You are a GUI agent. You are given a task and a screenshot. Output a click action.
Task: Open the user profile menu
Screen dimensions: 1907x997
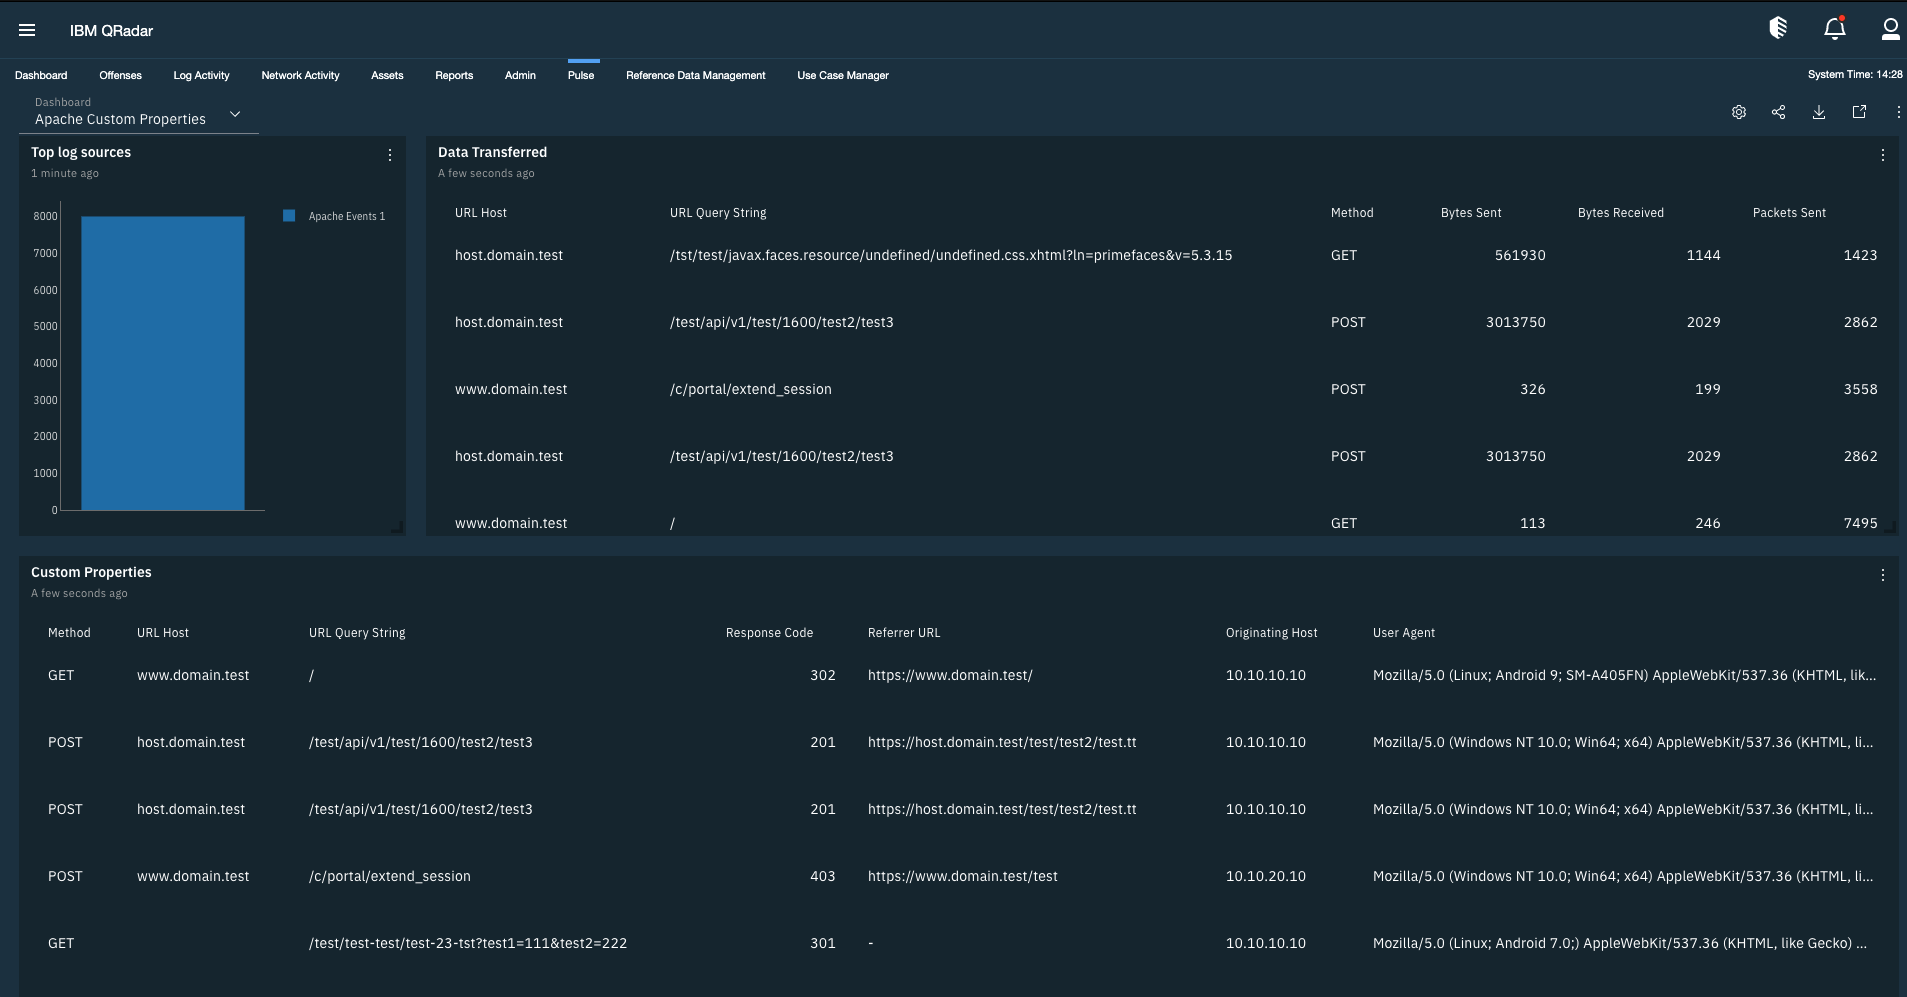coord(1890,29)
